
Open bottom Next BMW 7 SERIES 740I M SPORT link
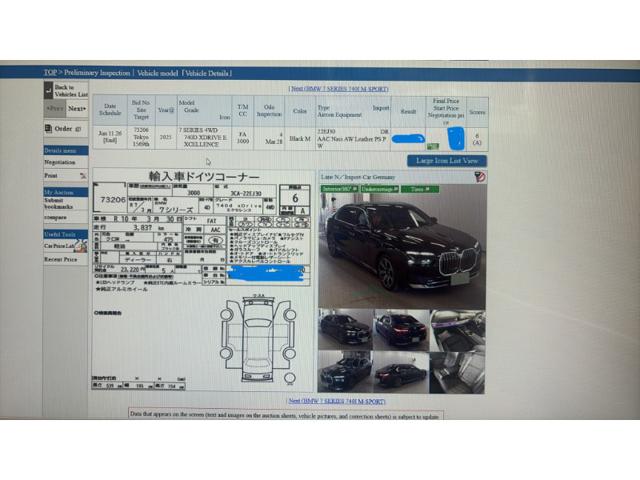(x=337, y=401)
